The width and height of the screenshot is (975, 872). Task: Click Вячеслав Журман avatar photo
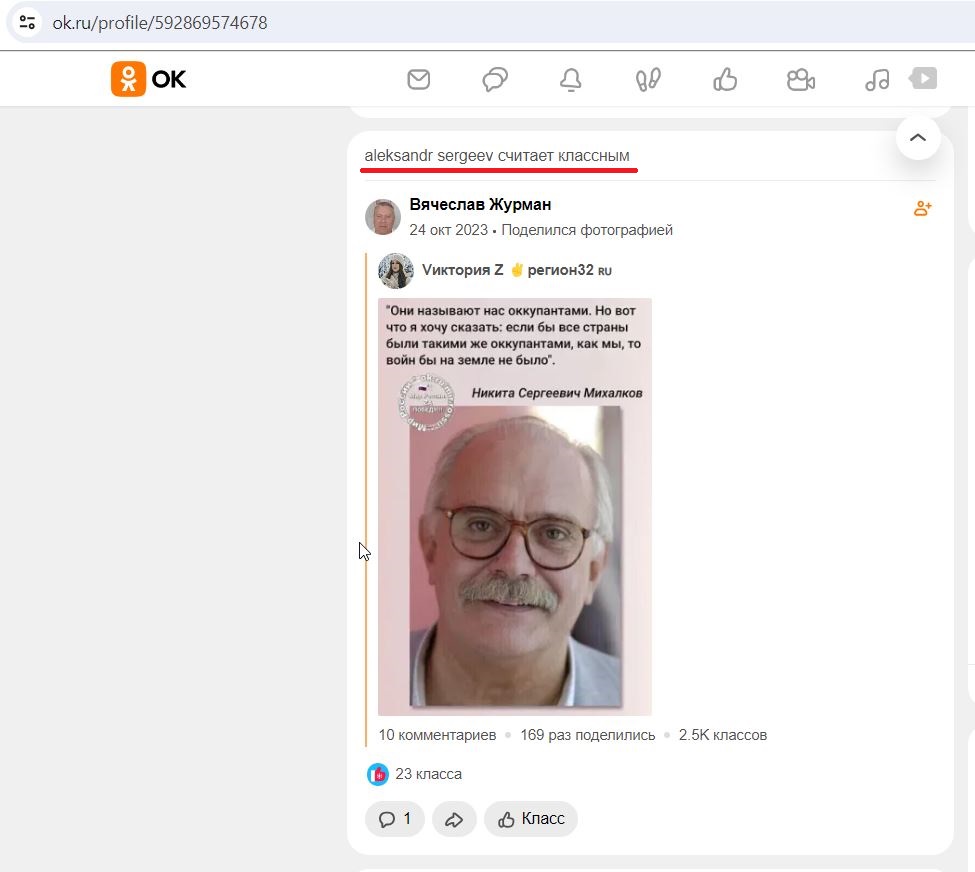383,217
